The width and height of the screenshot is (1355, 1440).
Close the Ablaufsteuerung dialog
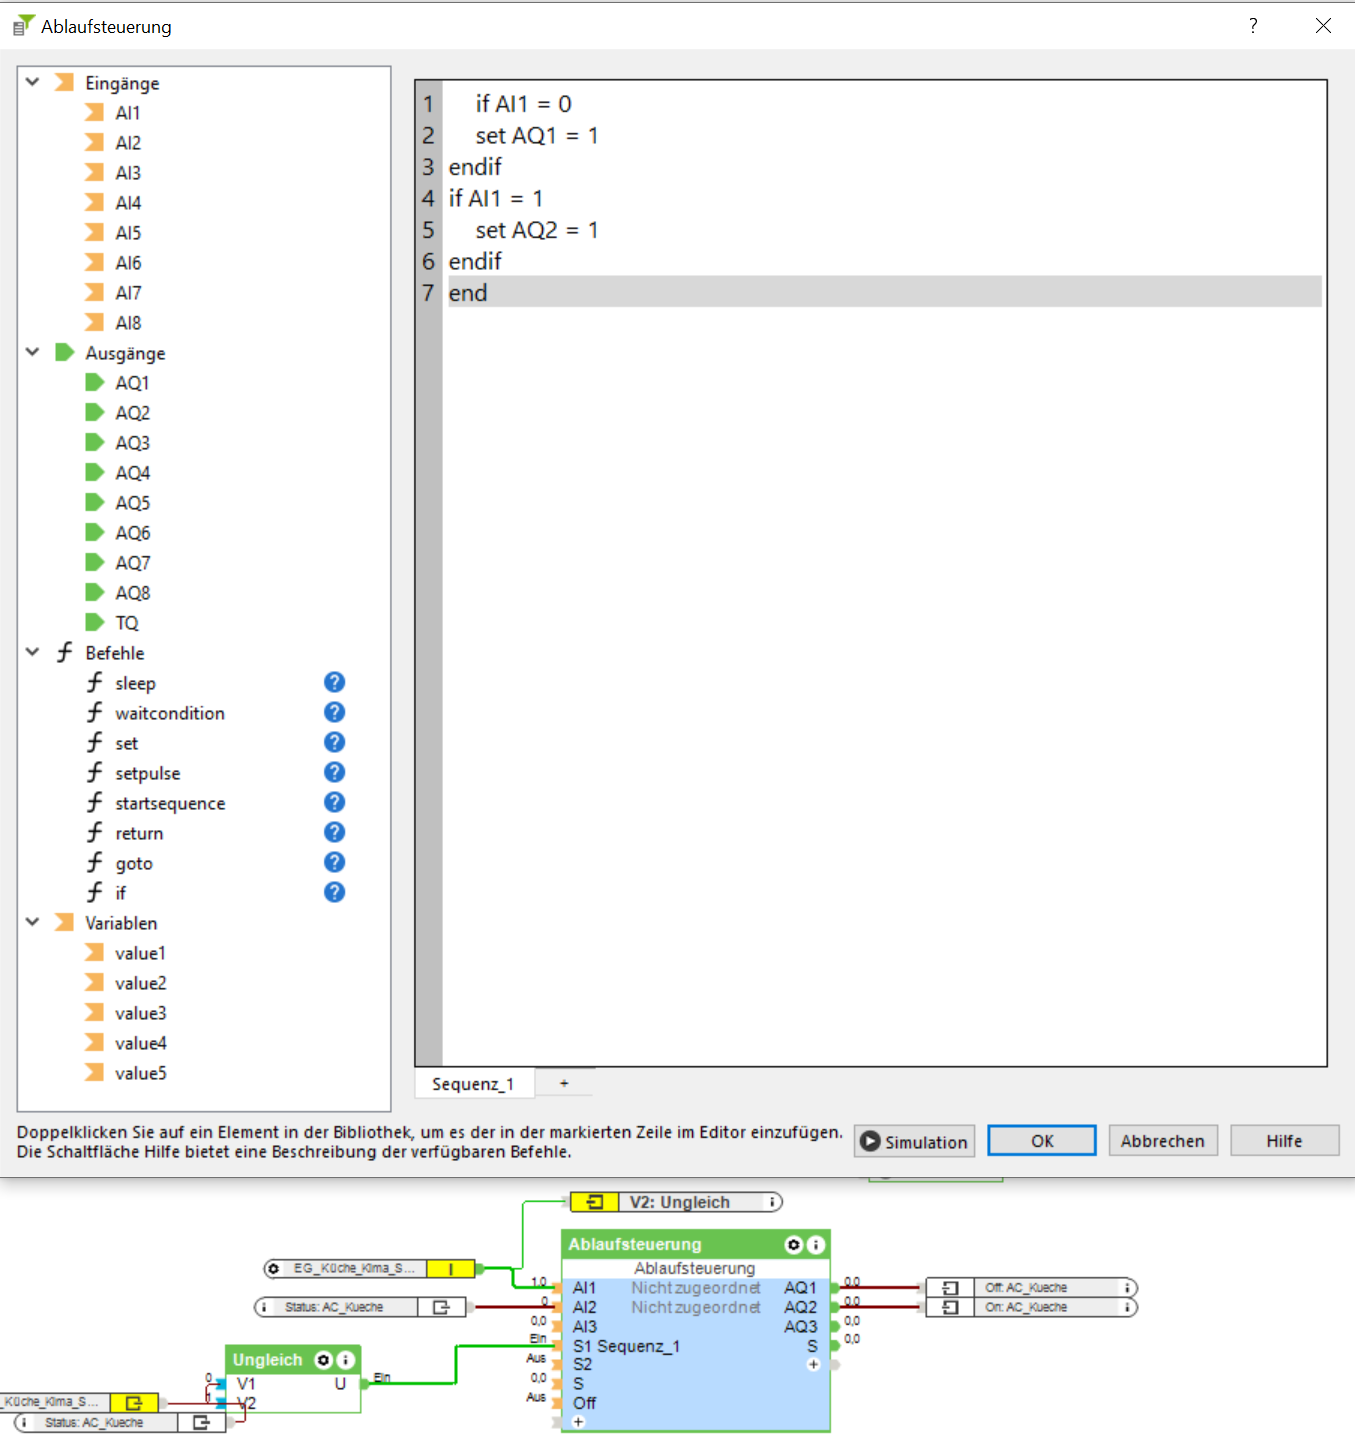(x=1323, y=26)
